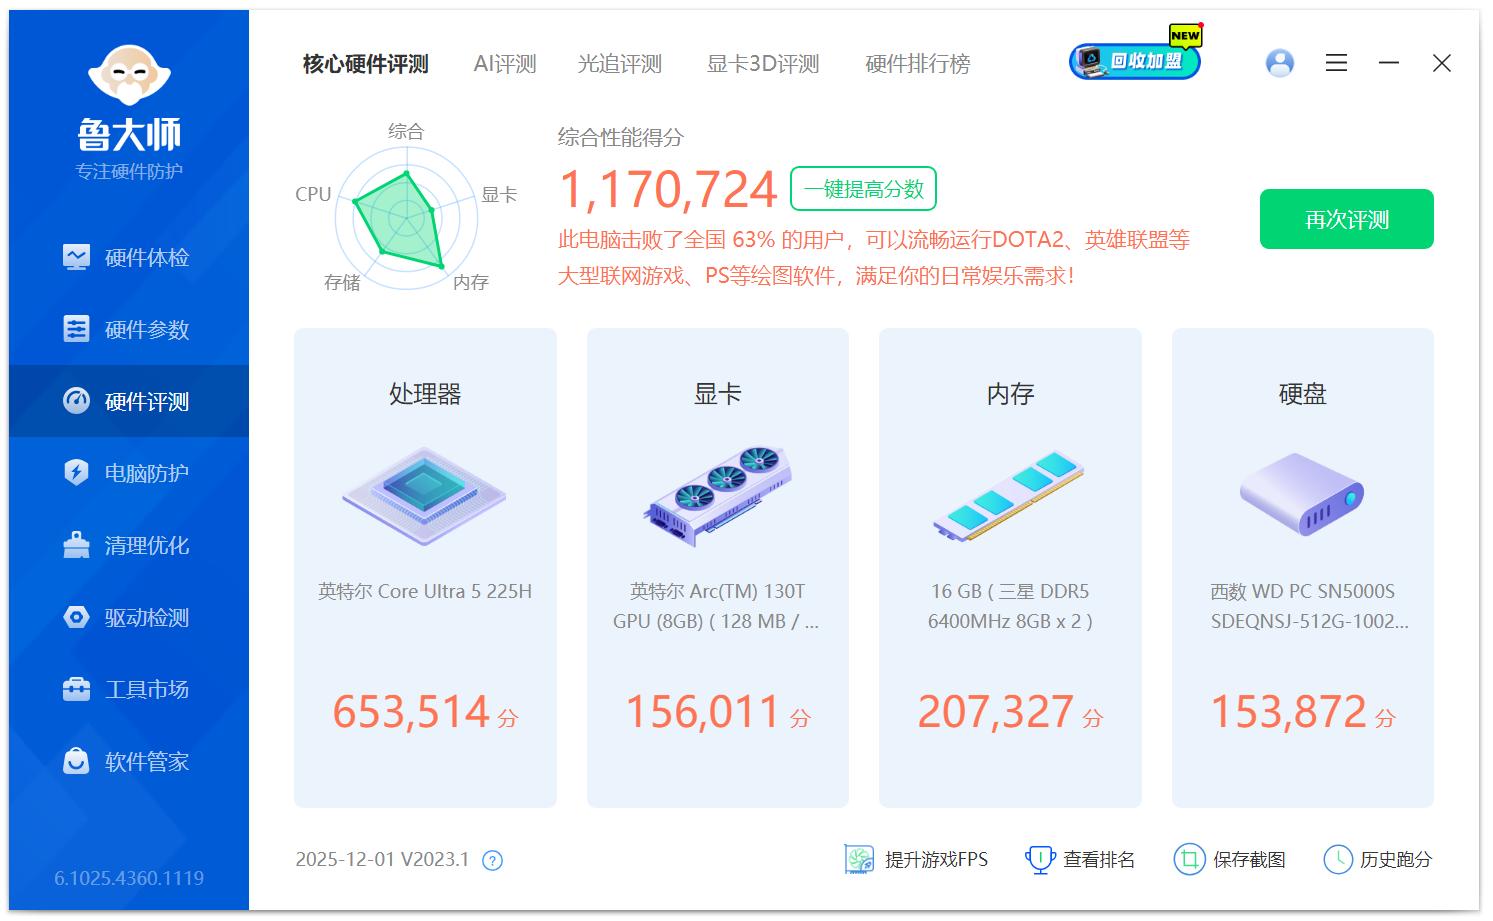The height and width of the screenshot is (921, 1493).
Task: Click the 2025-12-01 V2023.1 benchmark version text
Action: (x=382, y=859)
